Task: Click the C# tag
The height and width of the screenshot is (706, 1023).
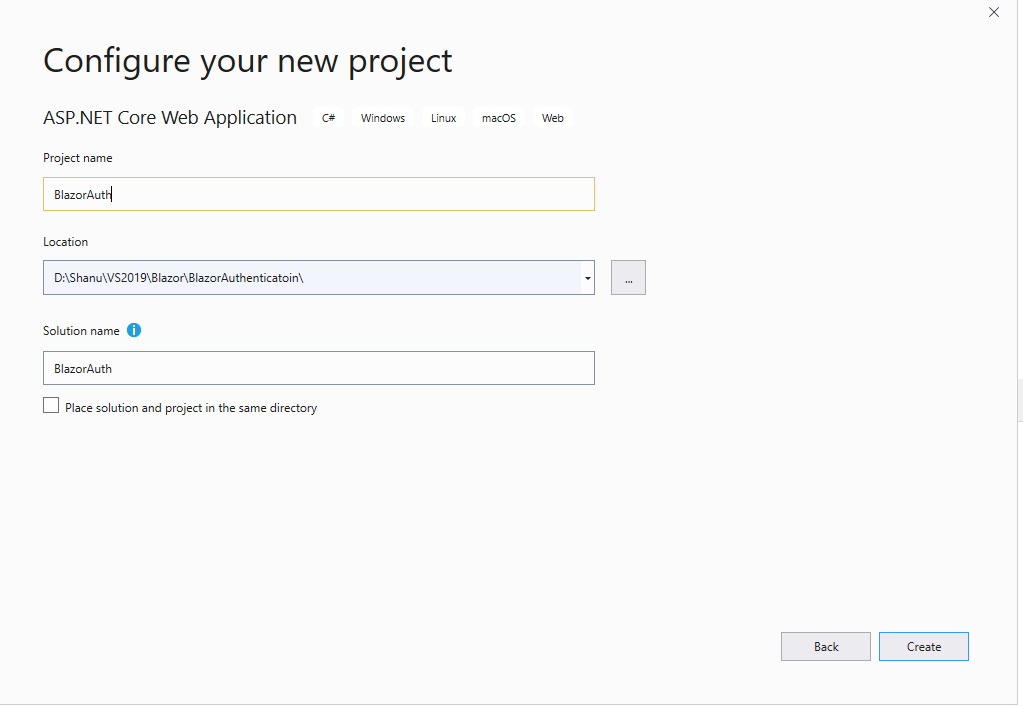Action: coord(328,118)
